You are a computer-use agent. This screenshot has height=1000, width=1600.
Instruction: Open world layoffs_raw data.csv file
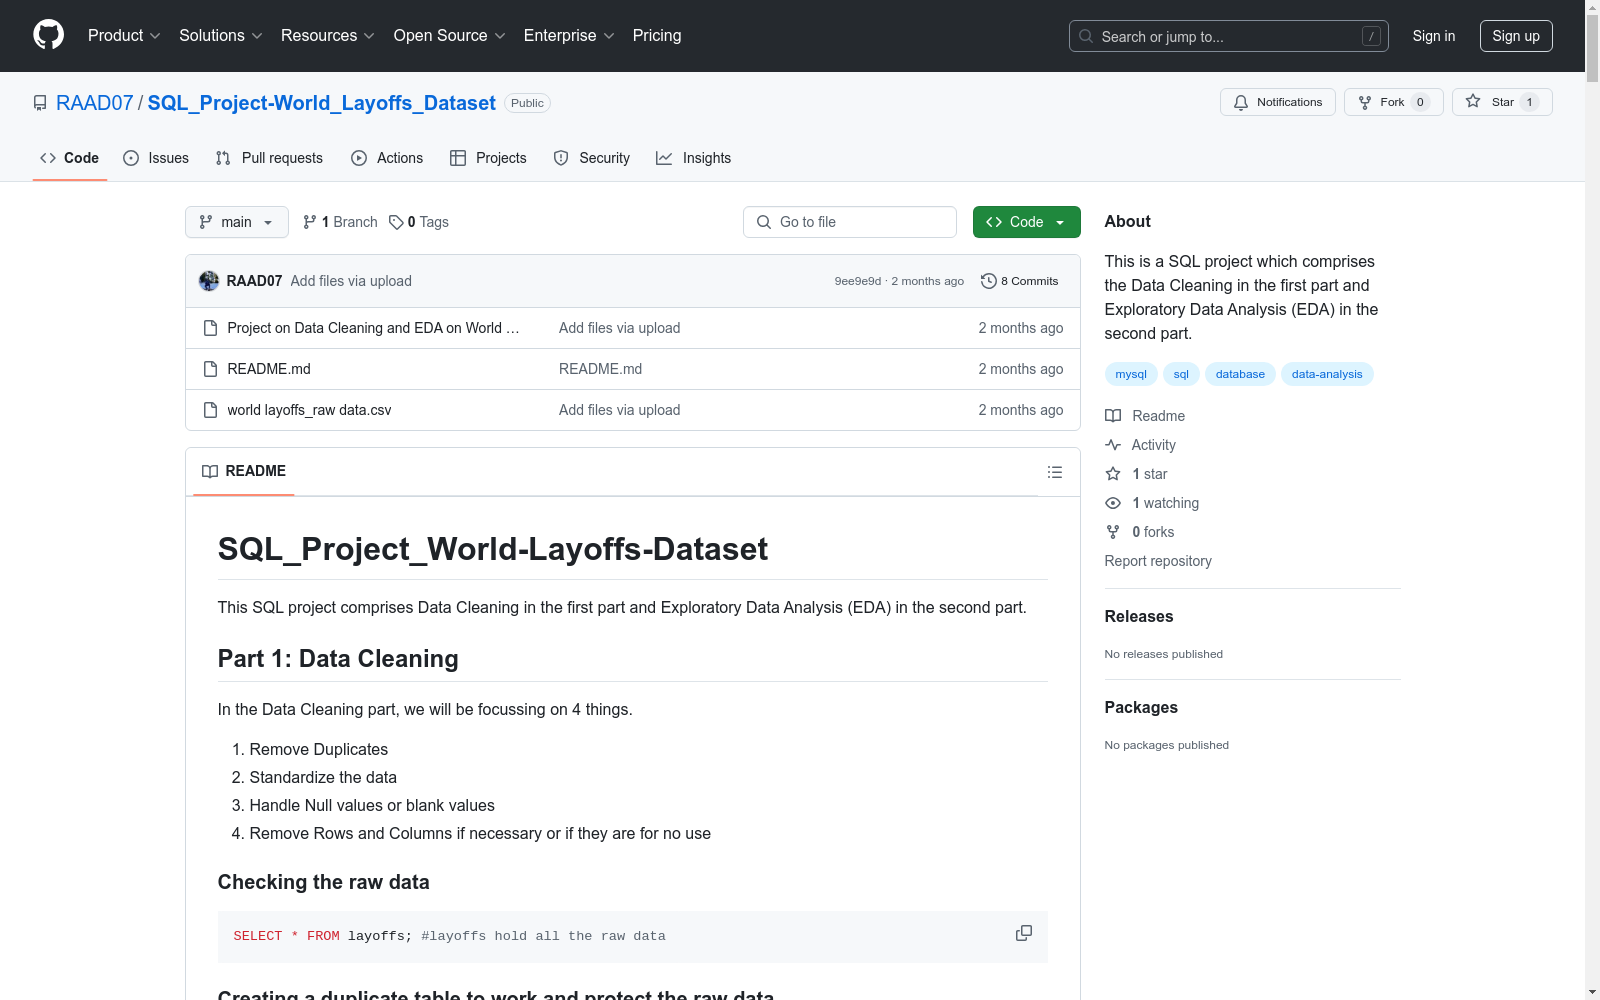point(309,410)
